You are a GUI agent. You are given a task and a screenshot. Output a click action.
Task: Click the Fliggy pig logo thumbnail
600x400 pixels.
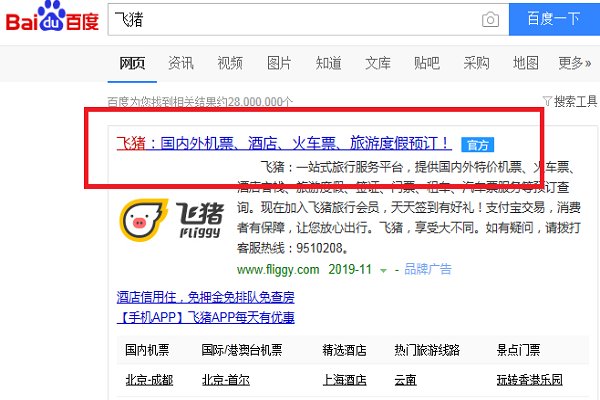(171, 220)
